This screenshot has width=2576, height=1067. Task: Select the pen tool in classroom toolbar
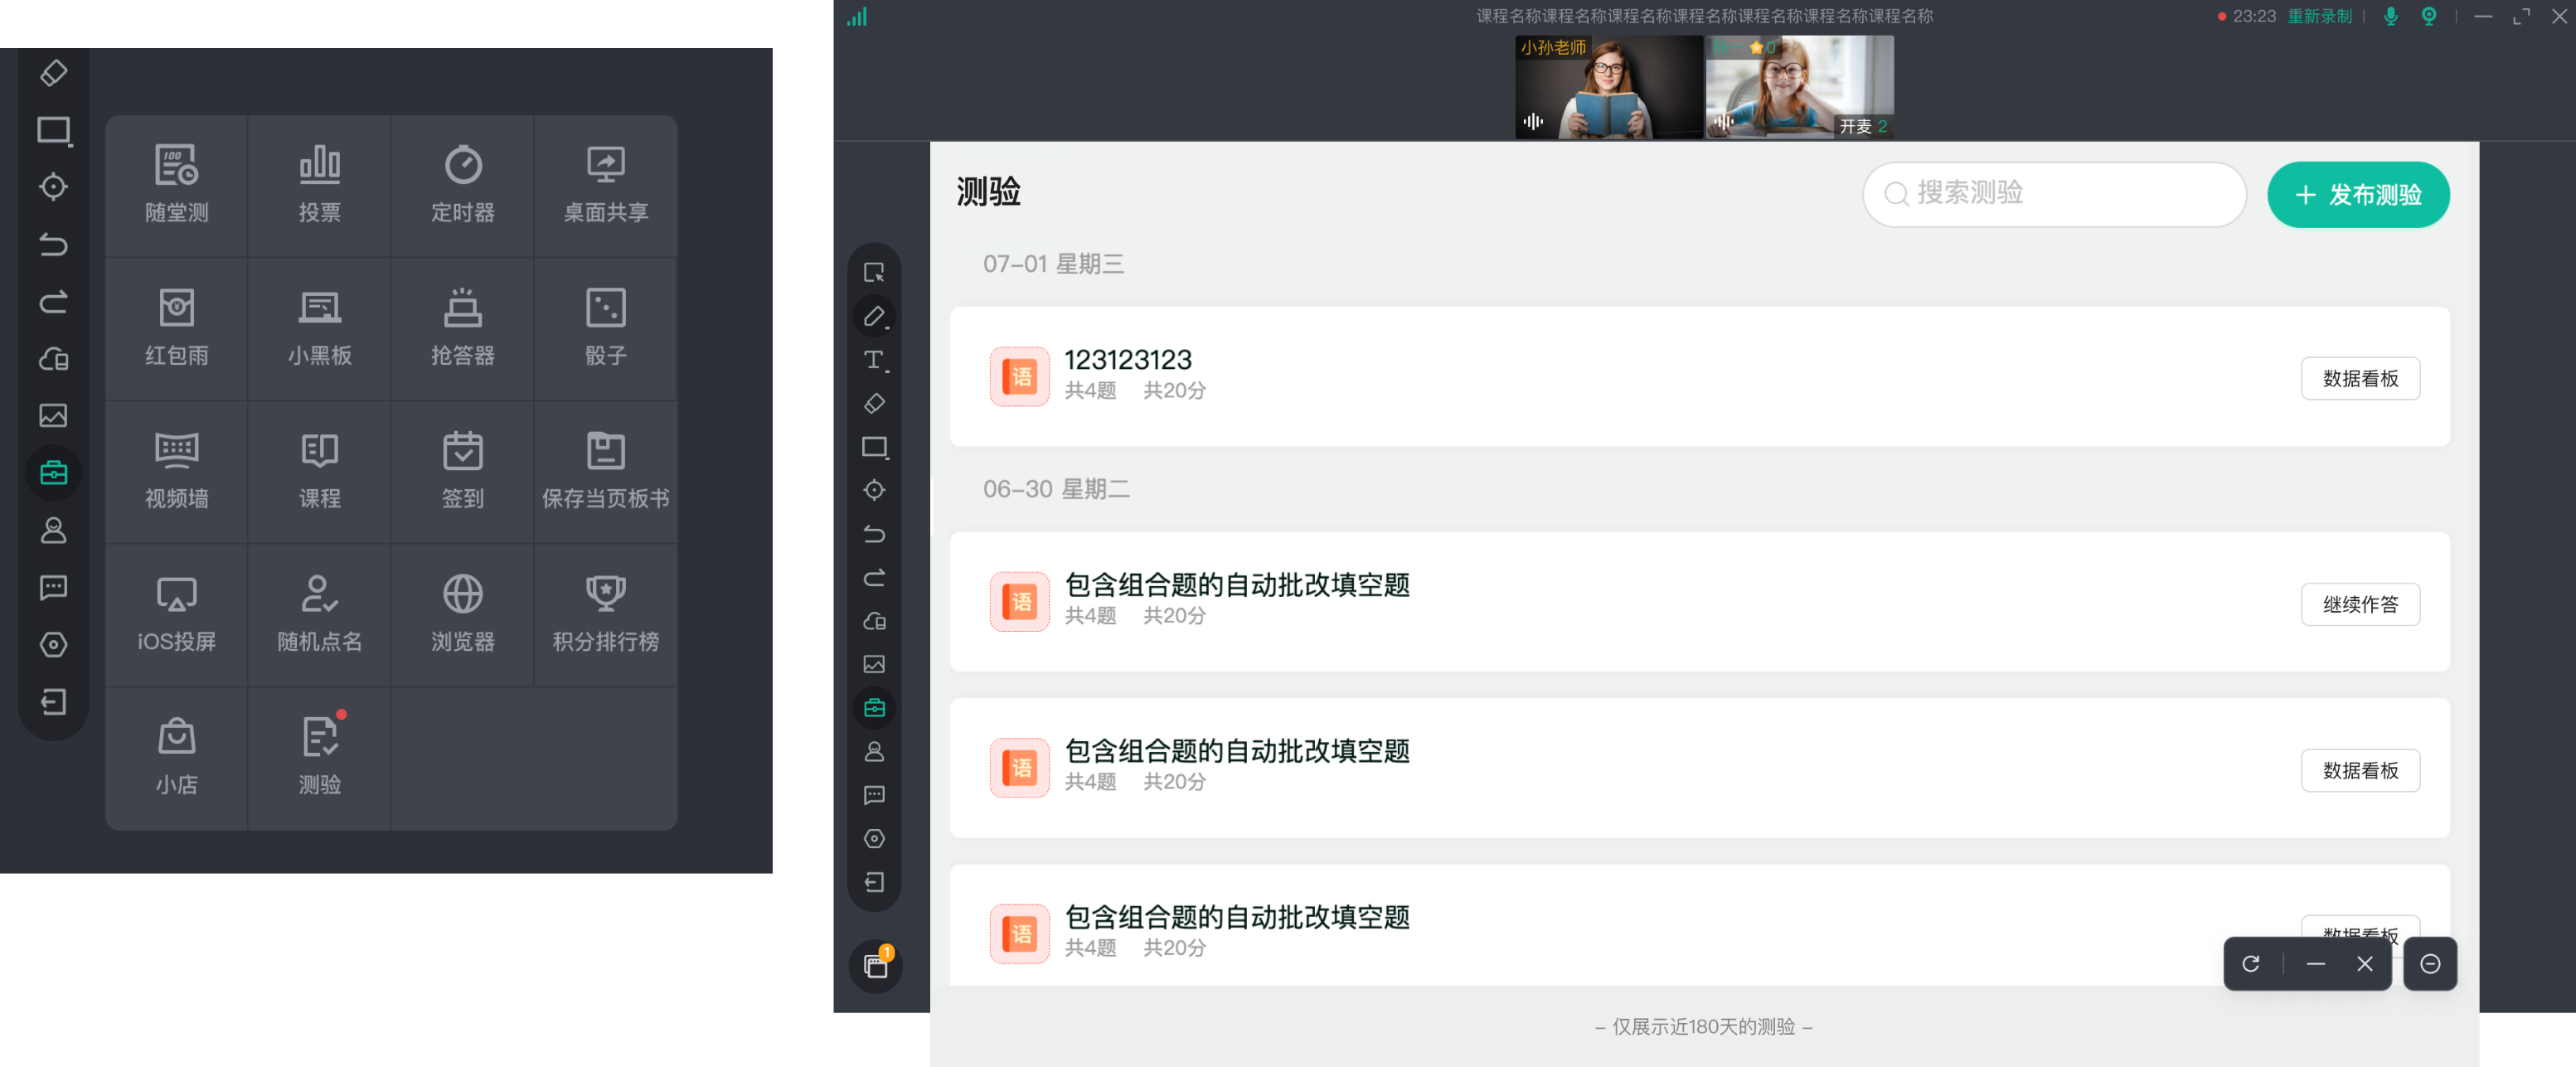click(874, 316)
